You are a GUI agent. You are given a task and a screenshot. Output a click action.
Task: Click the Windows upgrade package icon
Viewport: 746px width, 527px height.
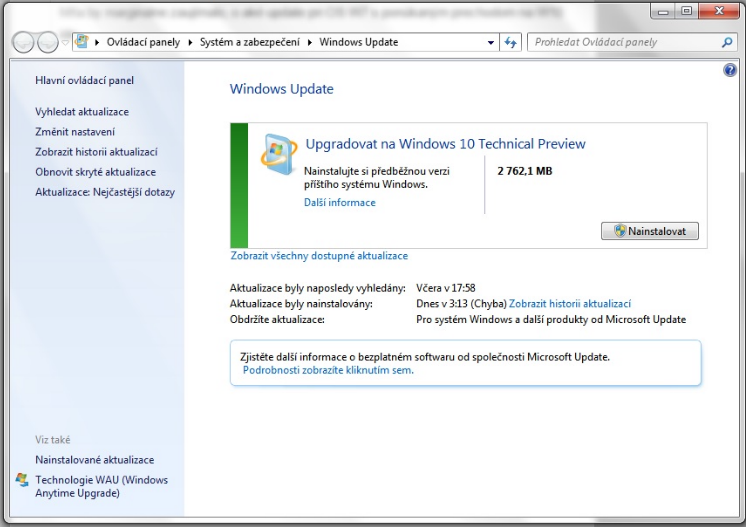pos(279,154)
